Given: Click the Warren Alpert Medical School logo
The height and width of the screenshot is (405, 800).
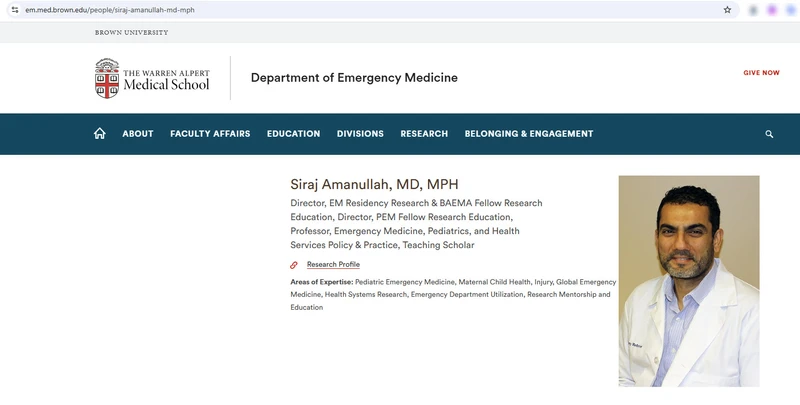Looking at the screenshot, I should (x=152, y=78).
